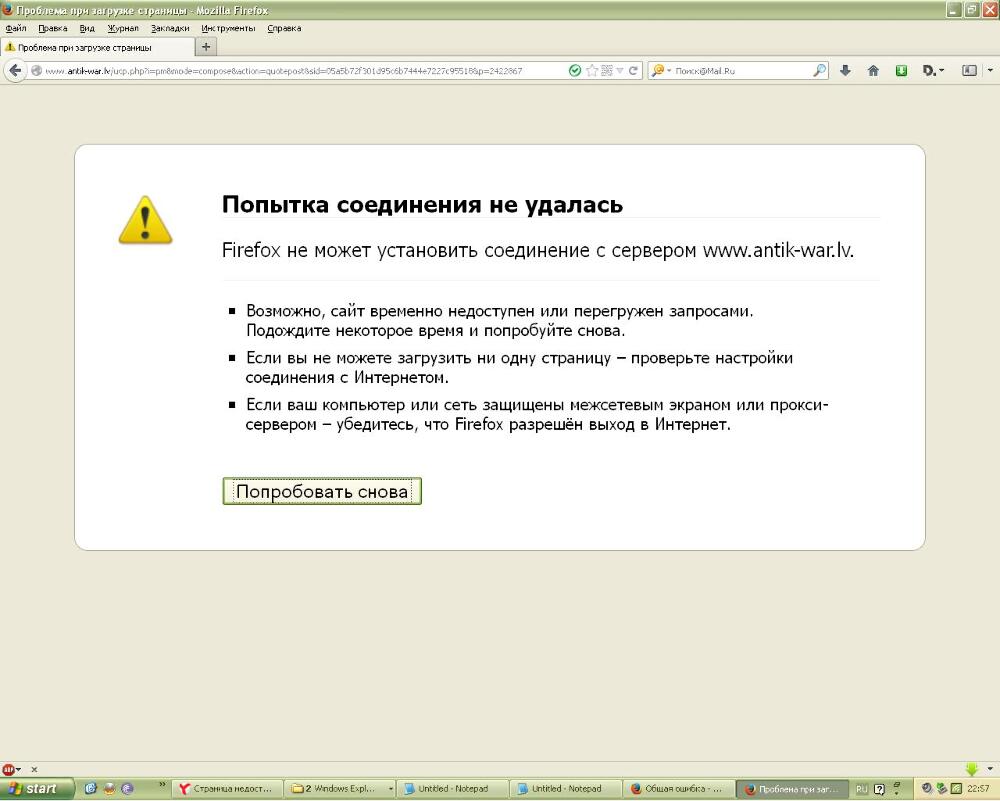This screenshot has height=801, width=1000.
Task: Open the Правка menu
Action: (x=53, y=28)
